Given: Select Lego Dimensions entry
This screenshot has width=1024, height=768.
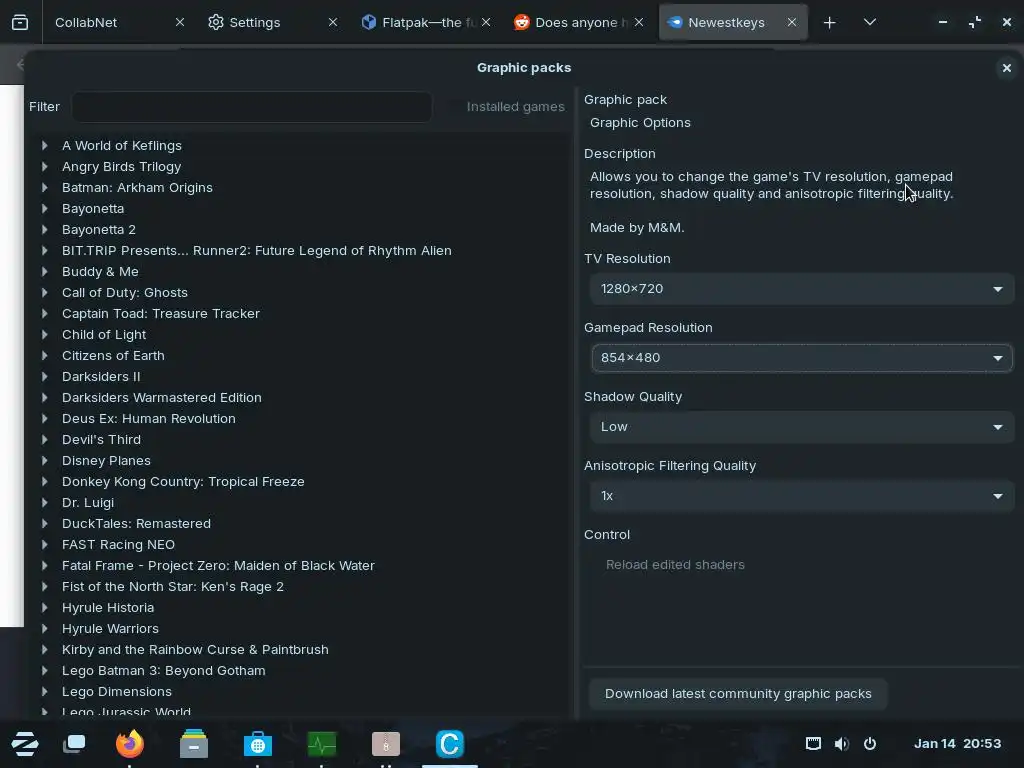Looking at the screenshot, I should click(117, 692).
